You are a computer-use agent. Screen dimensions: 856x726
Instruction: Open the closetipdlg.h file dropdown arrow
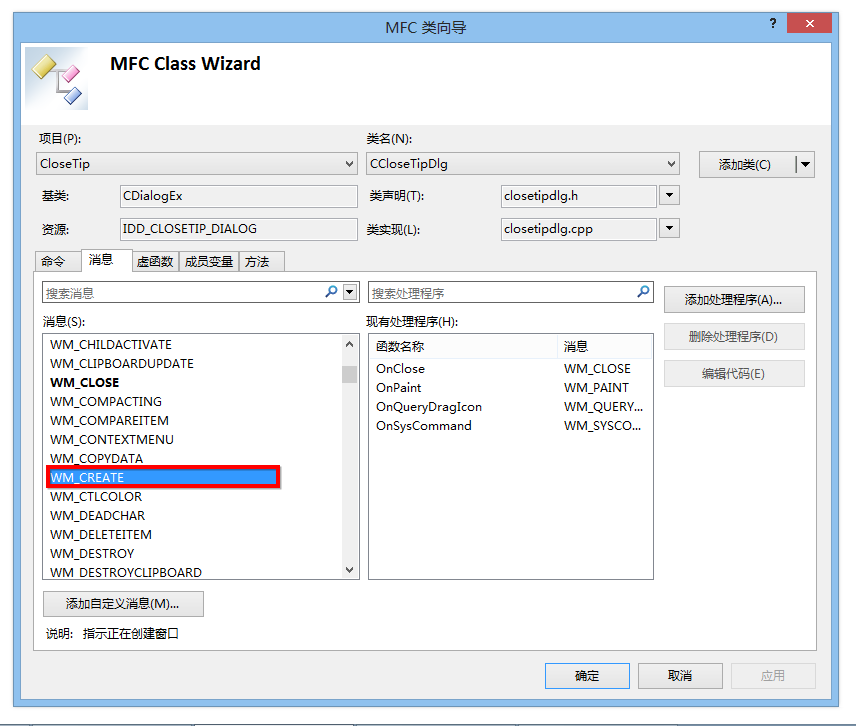(668, 196)
